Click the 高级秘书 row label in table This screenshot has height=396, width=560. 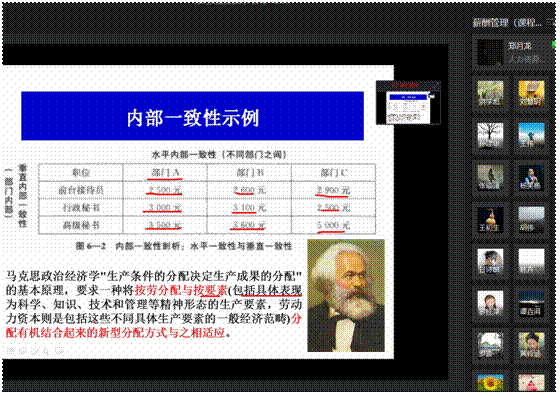tap(81, 225)
